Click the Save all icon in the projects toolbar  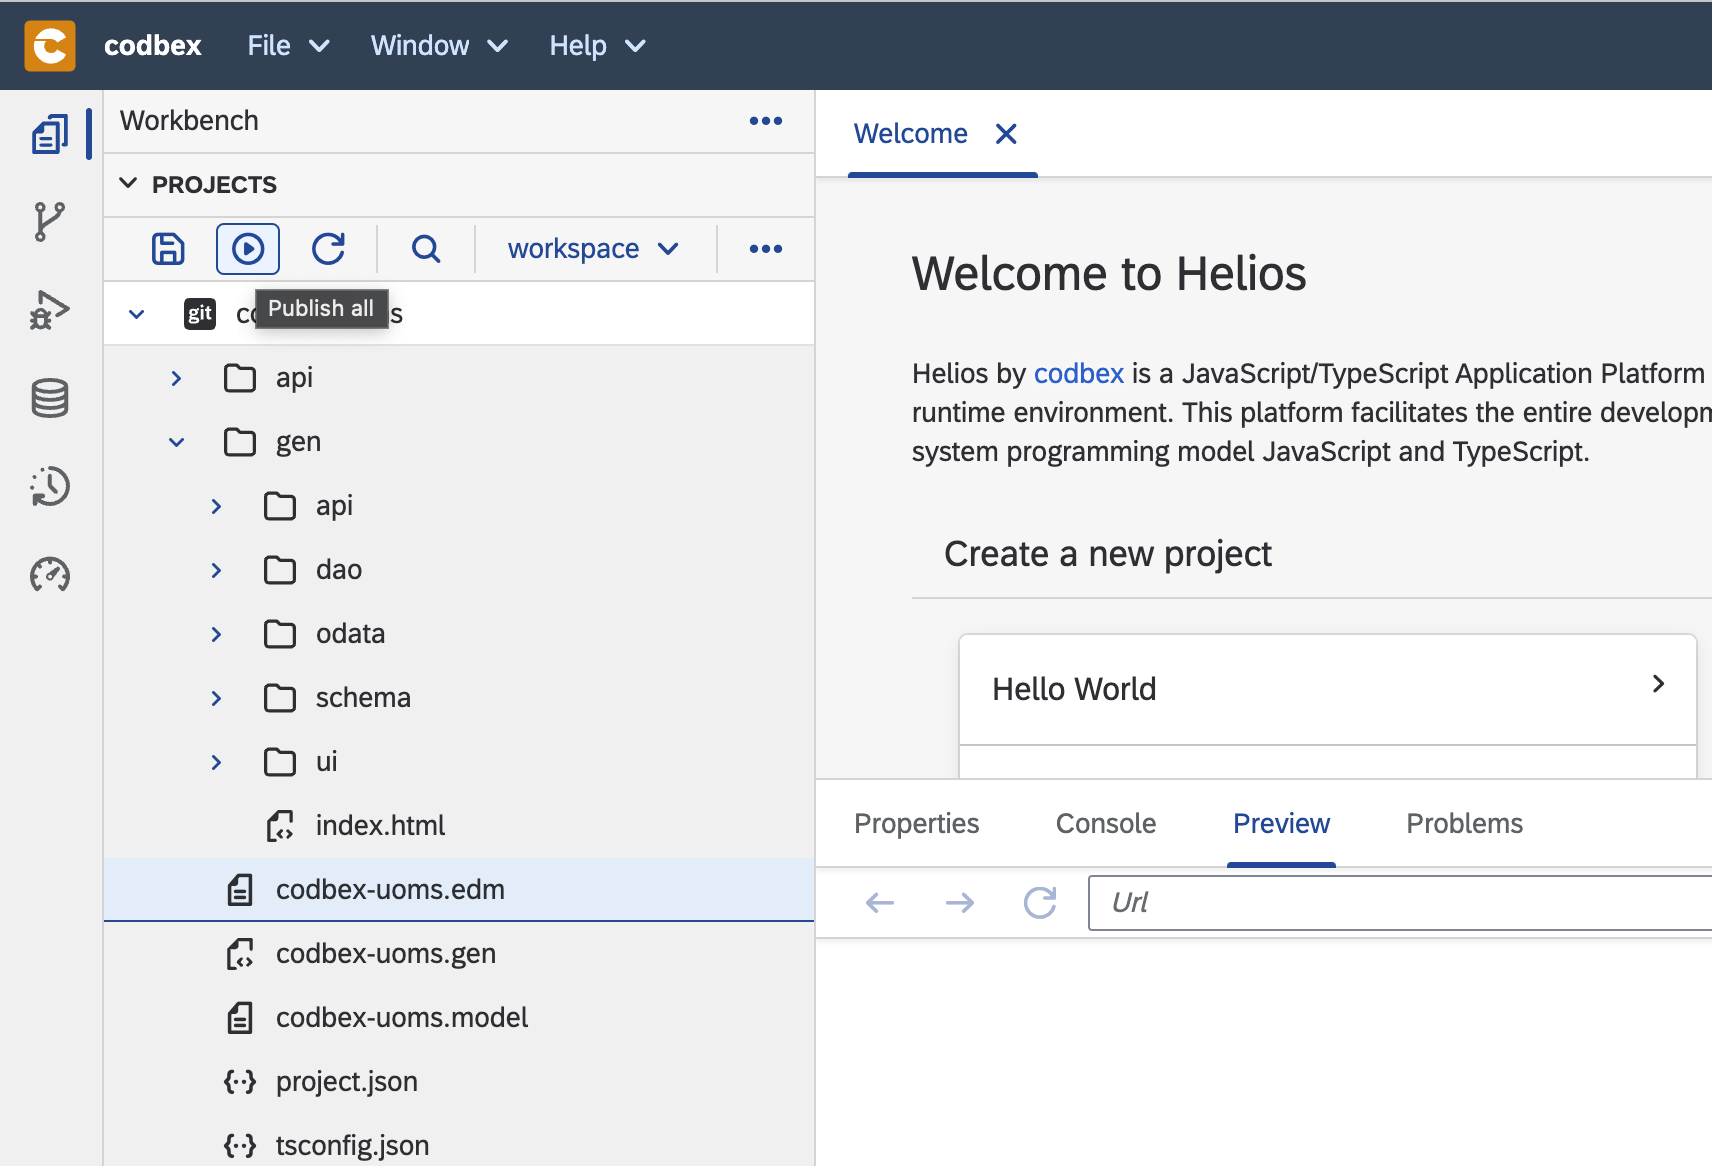168,248
